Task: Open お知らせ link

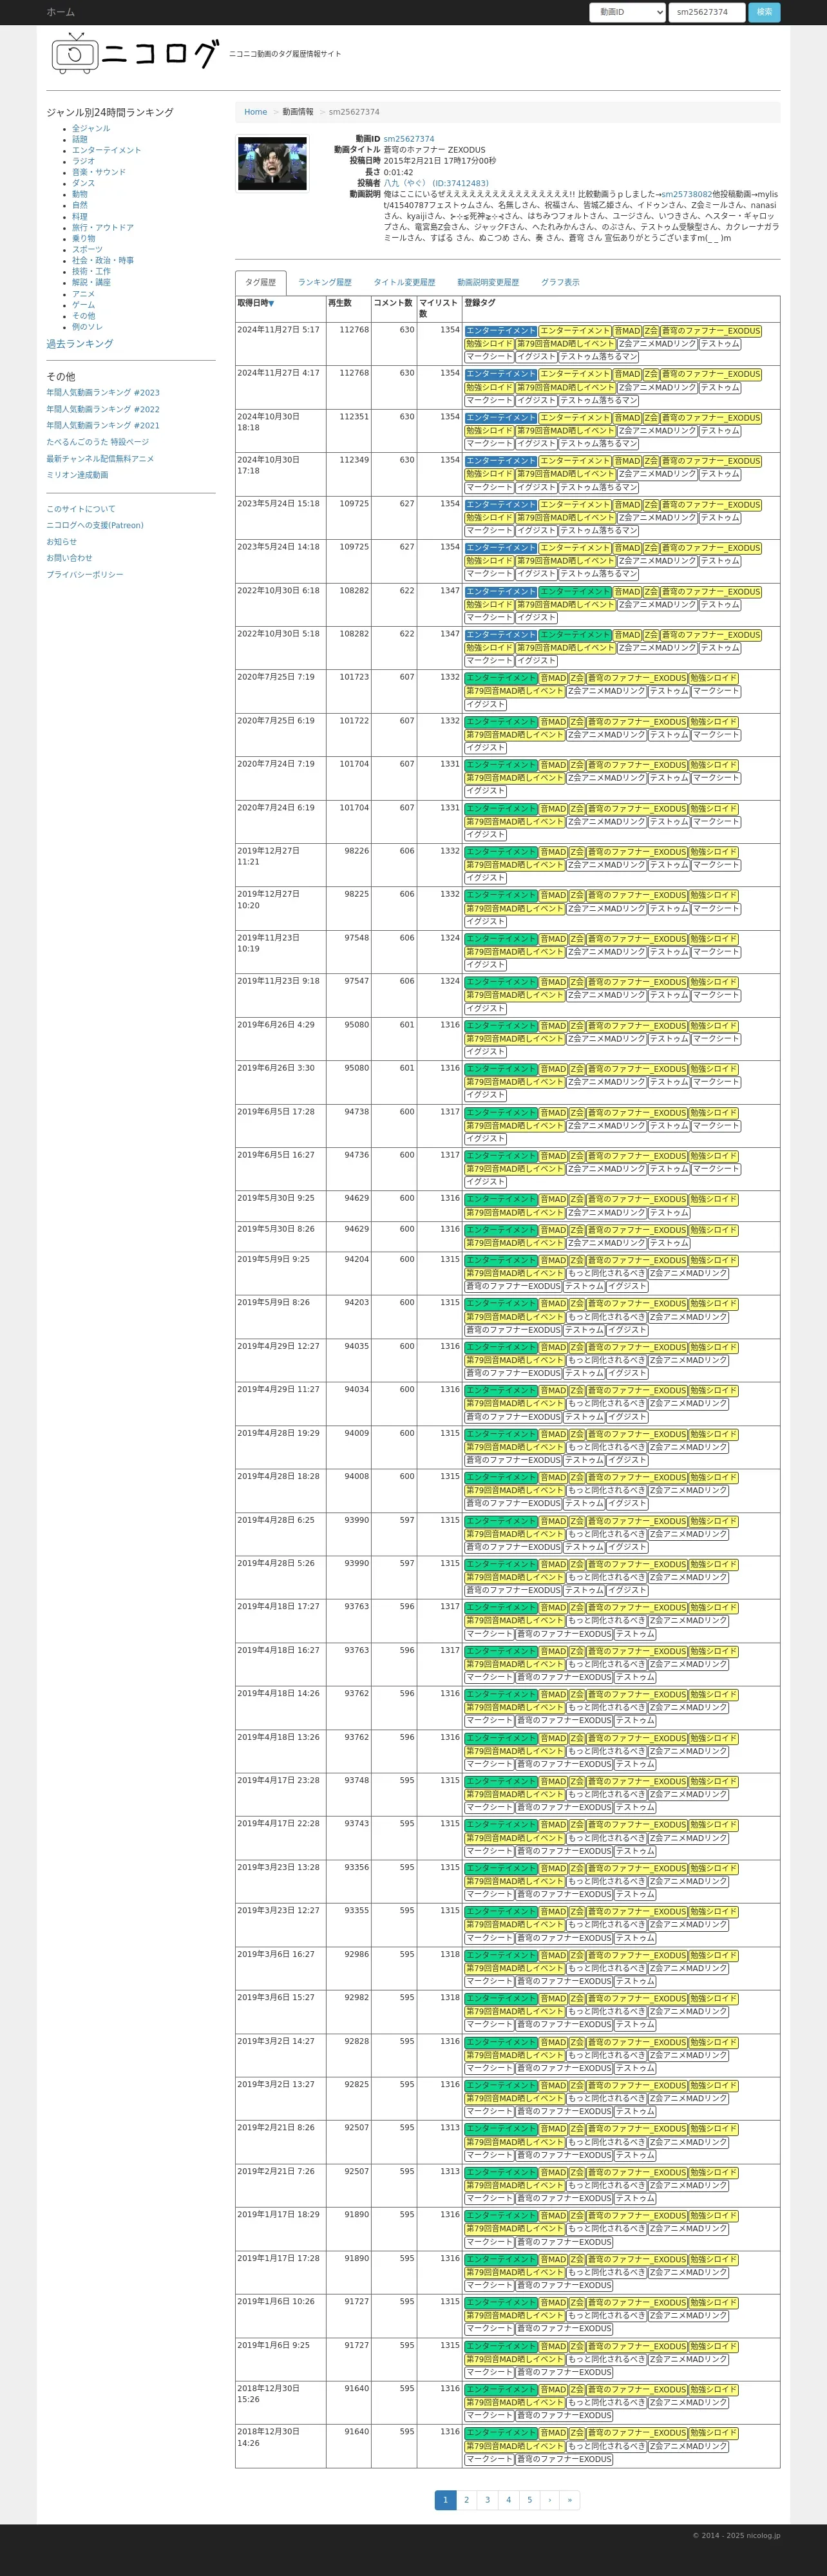Action: click(x=61, y=542)
